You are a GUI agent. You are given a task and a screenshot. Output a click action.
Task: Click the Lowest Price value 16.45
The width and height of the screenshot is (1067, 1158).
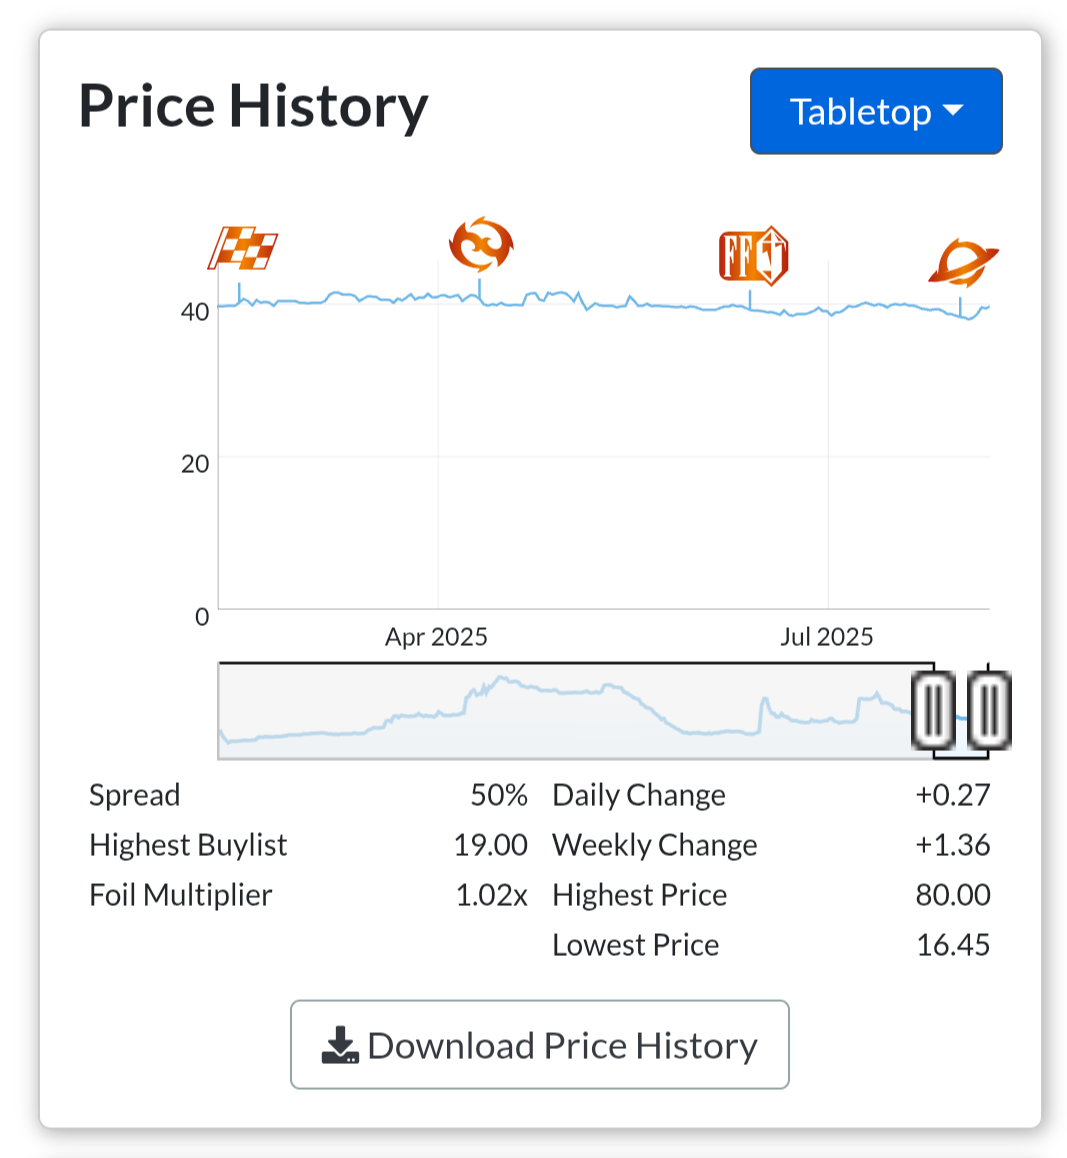click(x=953, y=945)
